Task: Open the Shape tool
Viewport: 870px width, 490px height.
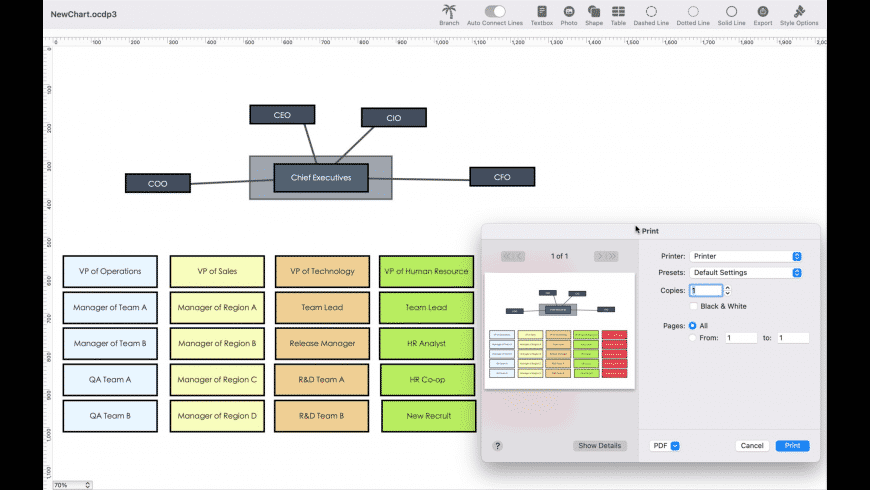Action: click(594, 11)
